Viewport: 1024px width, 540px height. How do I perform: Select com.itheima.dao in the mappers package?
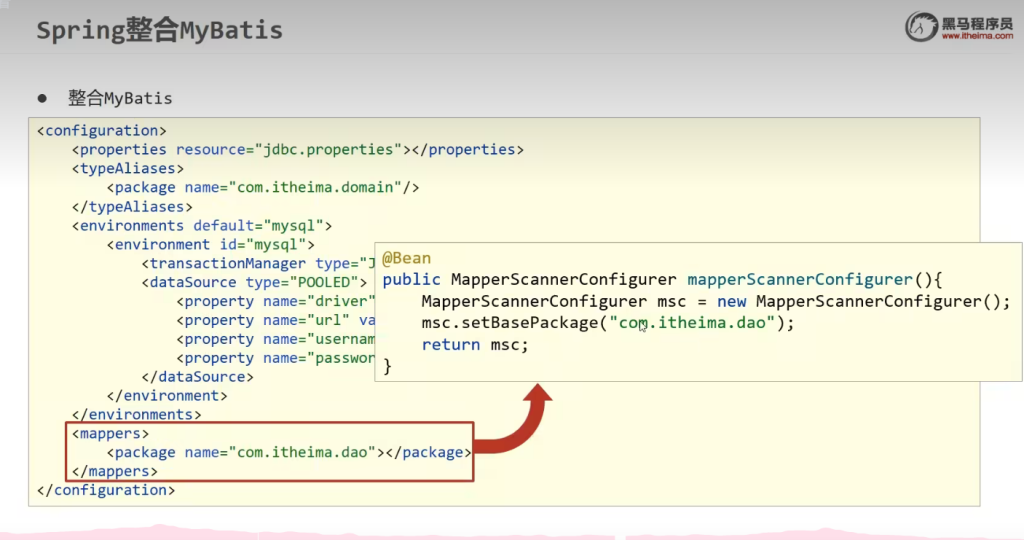point(305,453)
